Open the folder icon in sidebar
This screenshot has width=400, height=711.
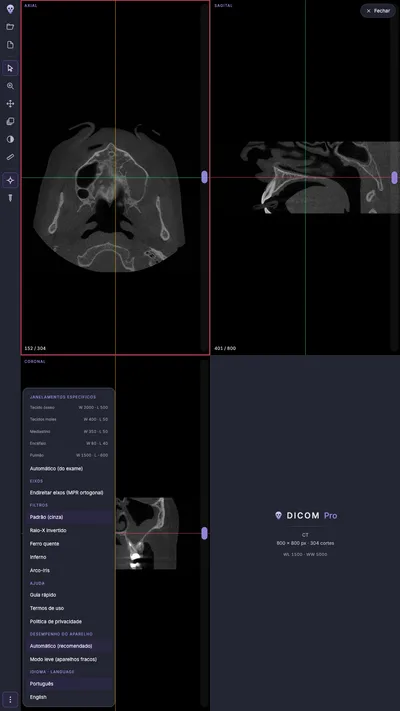[x=10, y=27]
